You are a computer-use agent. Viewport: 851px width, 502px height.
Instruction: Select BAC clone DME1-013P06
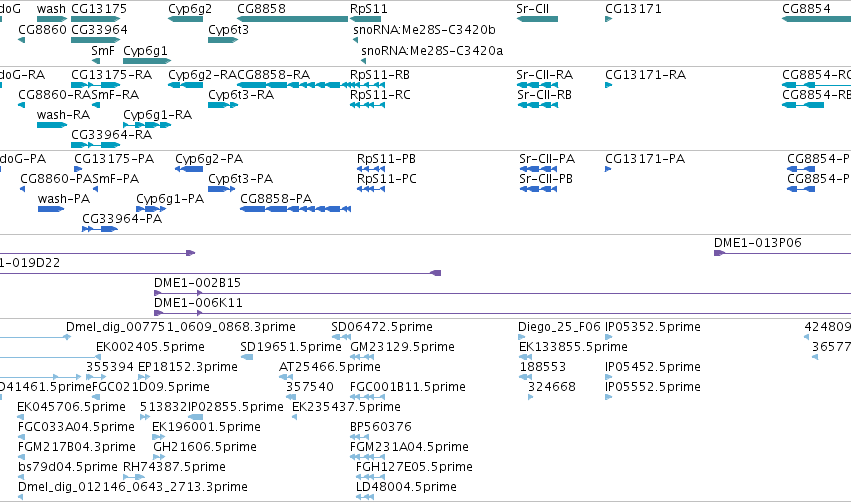point(758,243)
